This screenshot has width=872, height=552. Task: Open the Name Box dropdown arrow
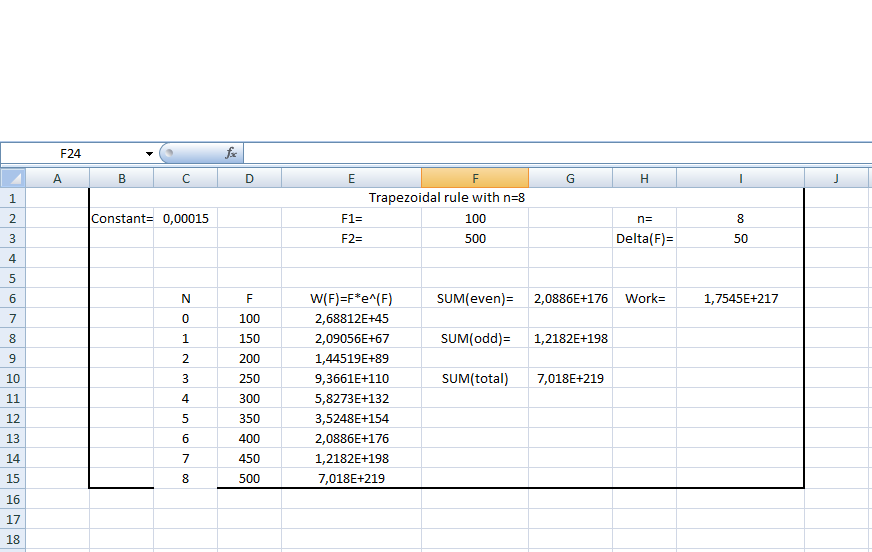[x=149, y=153]
